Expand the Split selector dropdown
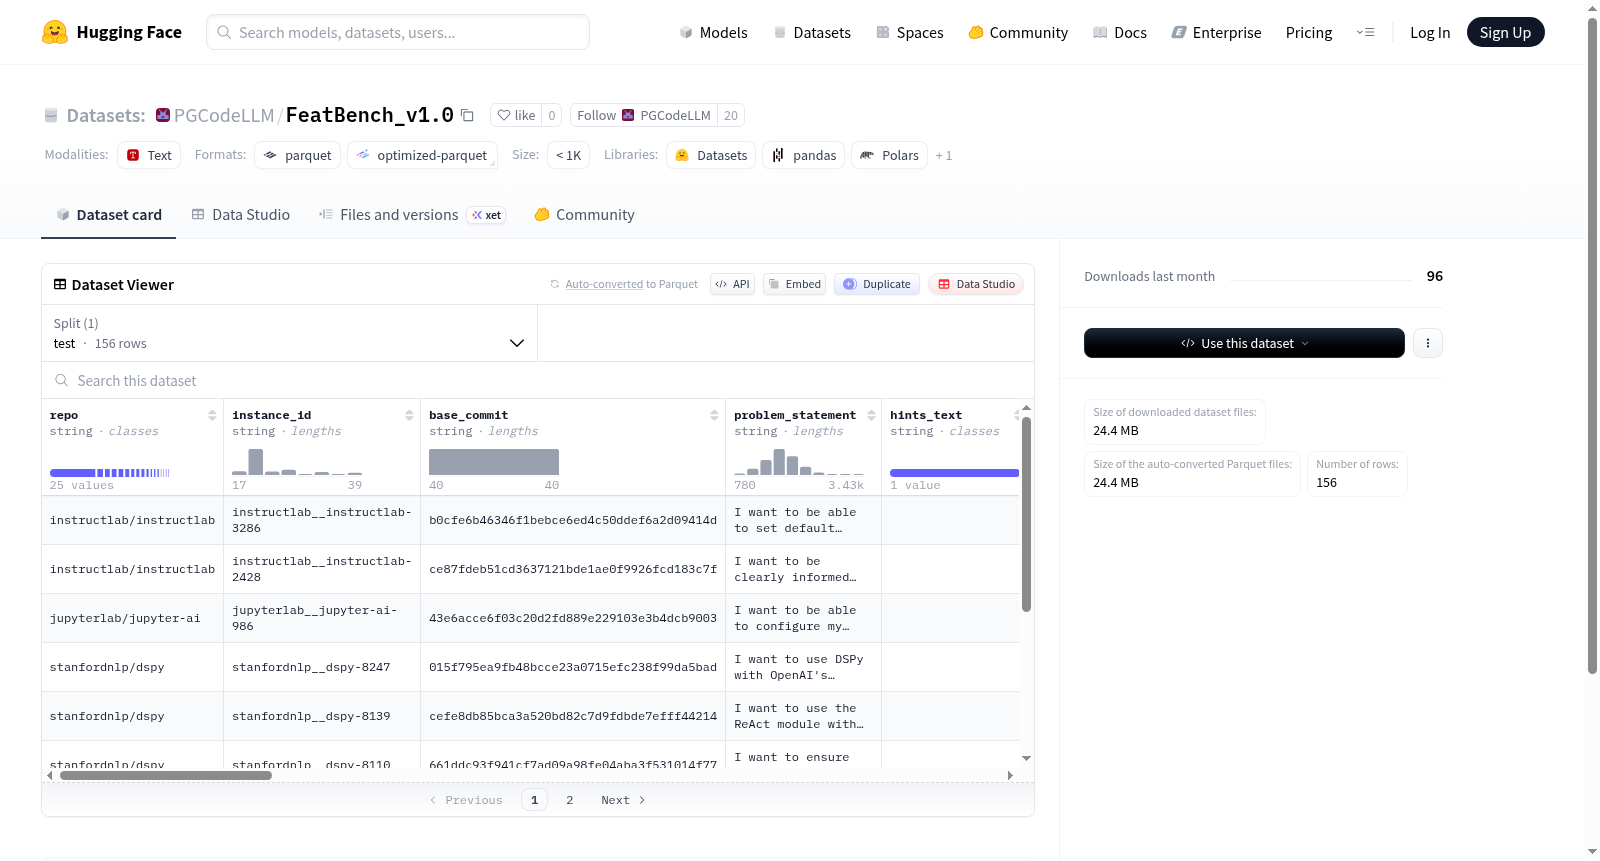This screenshot has width=1600, height=861. 289,333
